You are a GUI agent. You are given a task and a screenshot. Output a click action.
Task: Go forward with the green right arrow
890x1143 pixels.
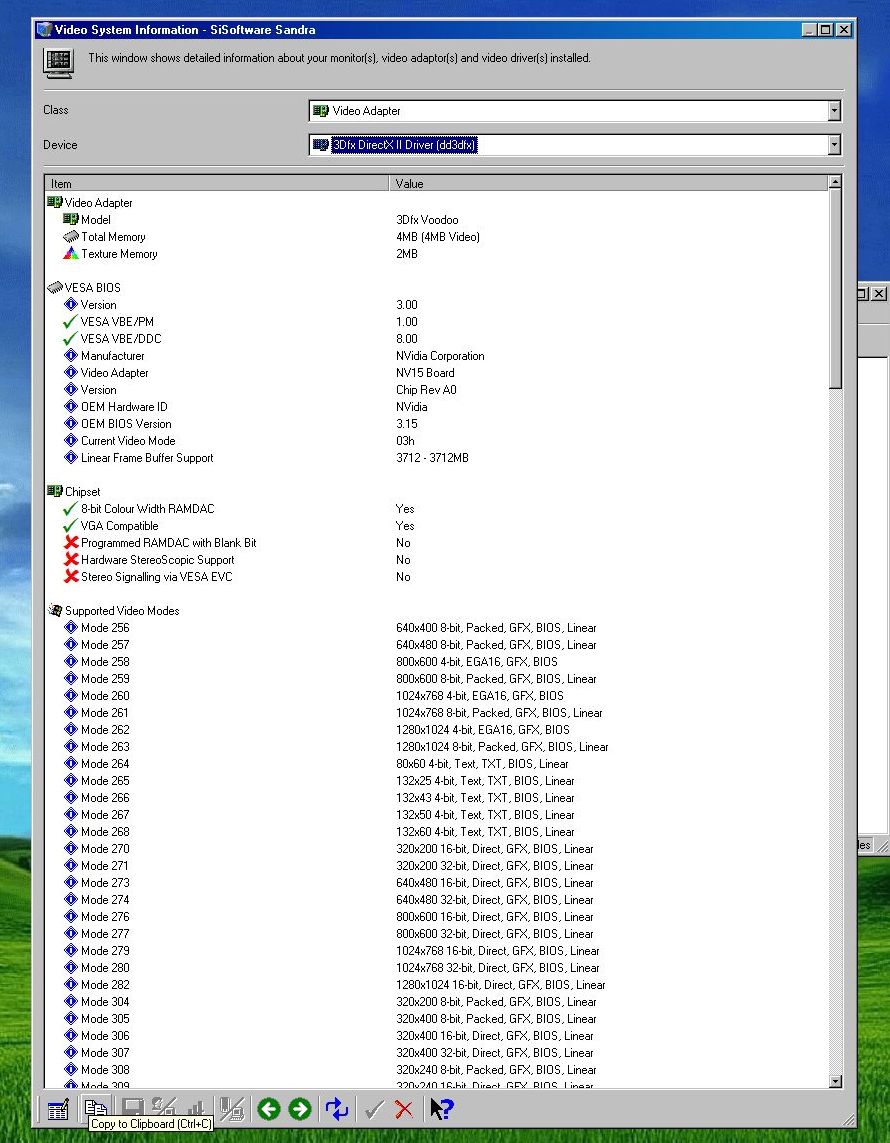pos(300,1109)
